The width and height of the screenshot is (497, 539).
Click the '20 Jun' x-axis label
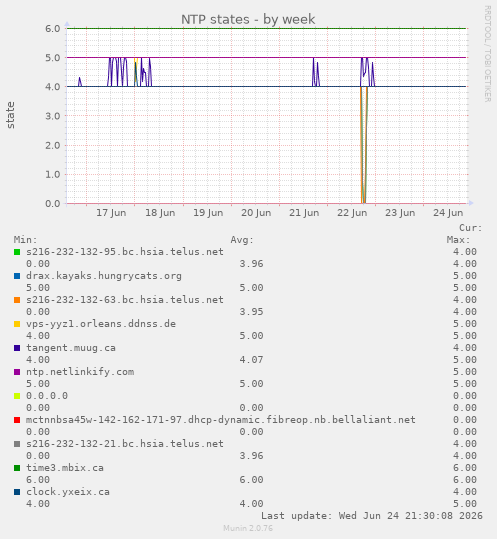(x=256, y=213)
